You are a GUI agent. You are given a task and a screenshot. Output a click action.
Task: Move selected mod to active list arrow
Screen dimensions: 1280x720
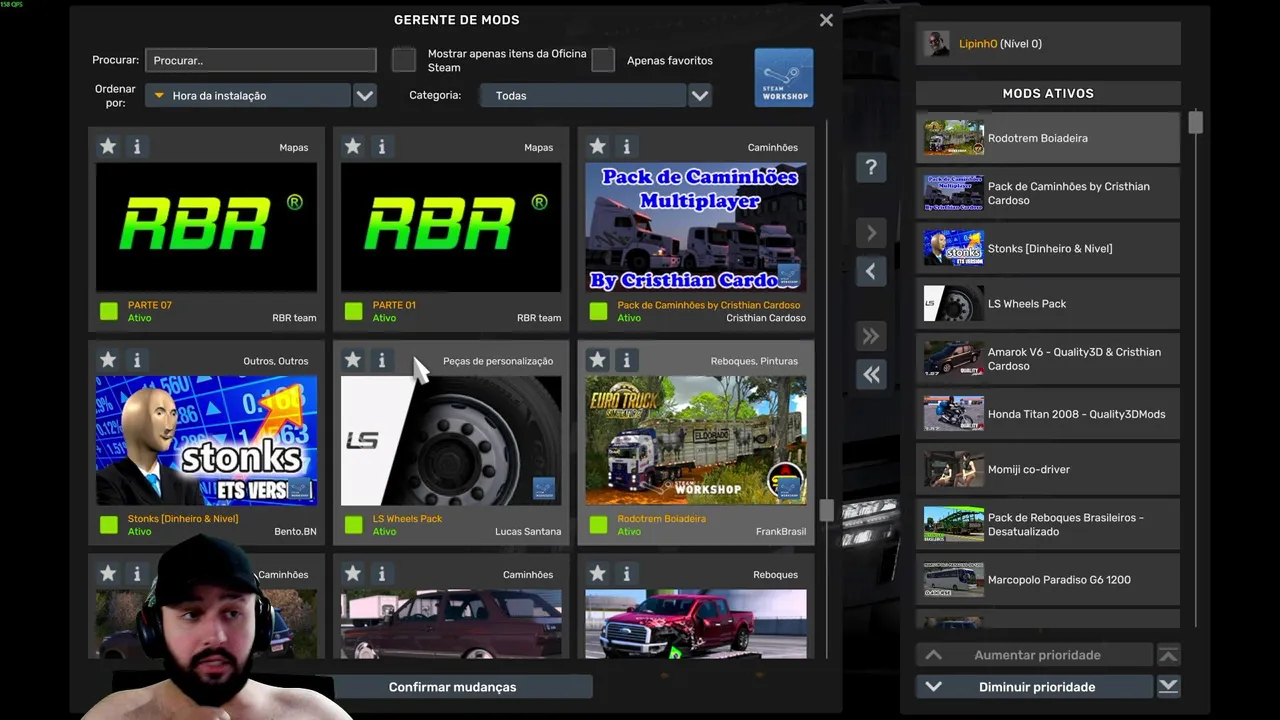pyautogui.click(x=871, y=233)
